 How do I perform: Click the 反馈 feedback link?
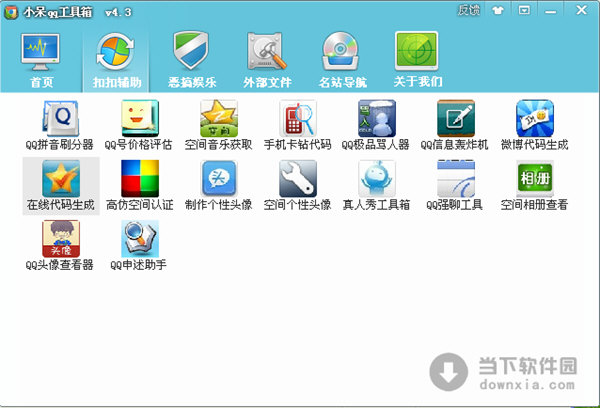click(x=468, y=10)
